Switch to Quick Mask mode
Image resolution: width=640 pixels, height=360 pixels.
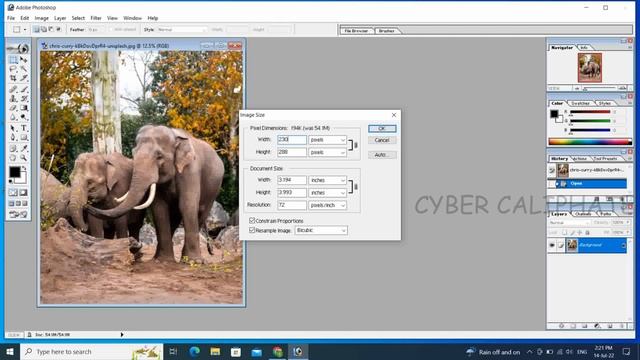(23, 192)
